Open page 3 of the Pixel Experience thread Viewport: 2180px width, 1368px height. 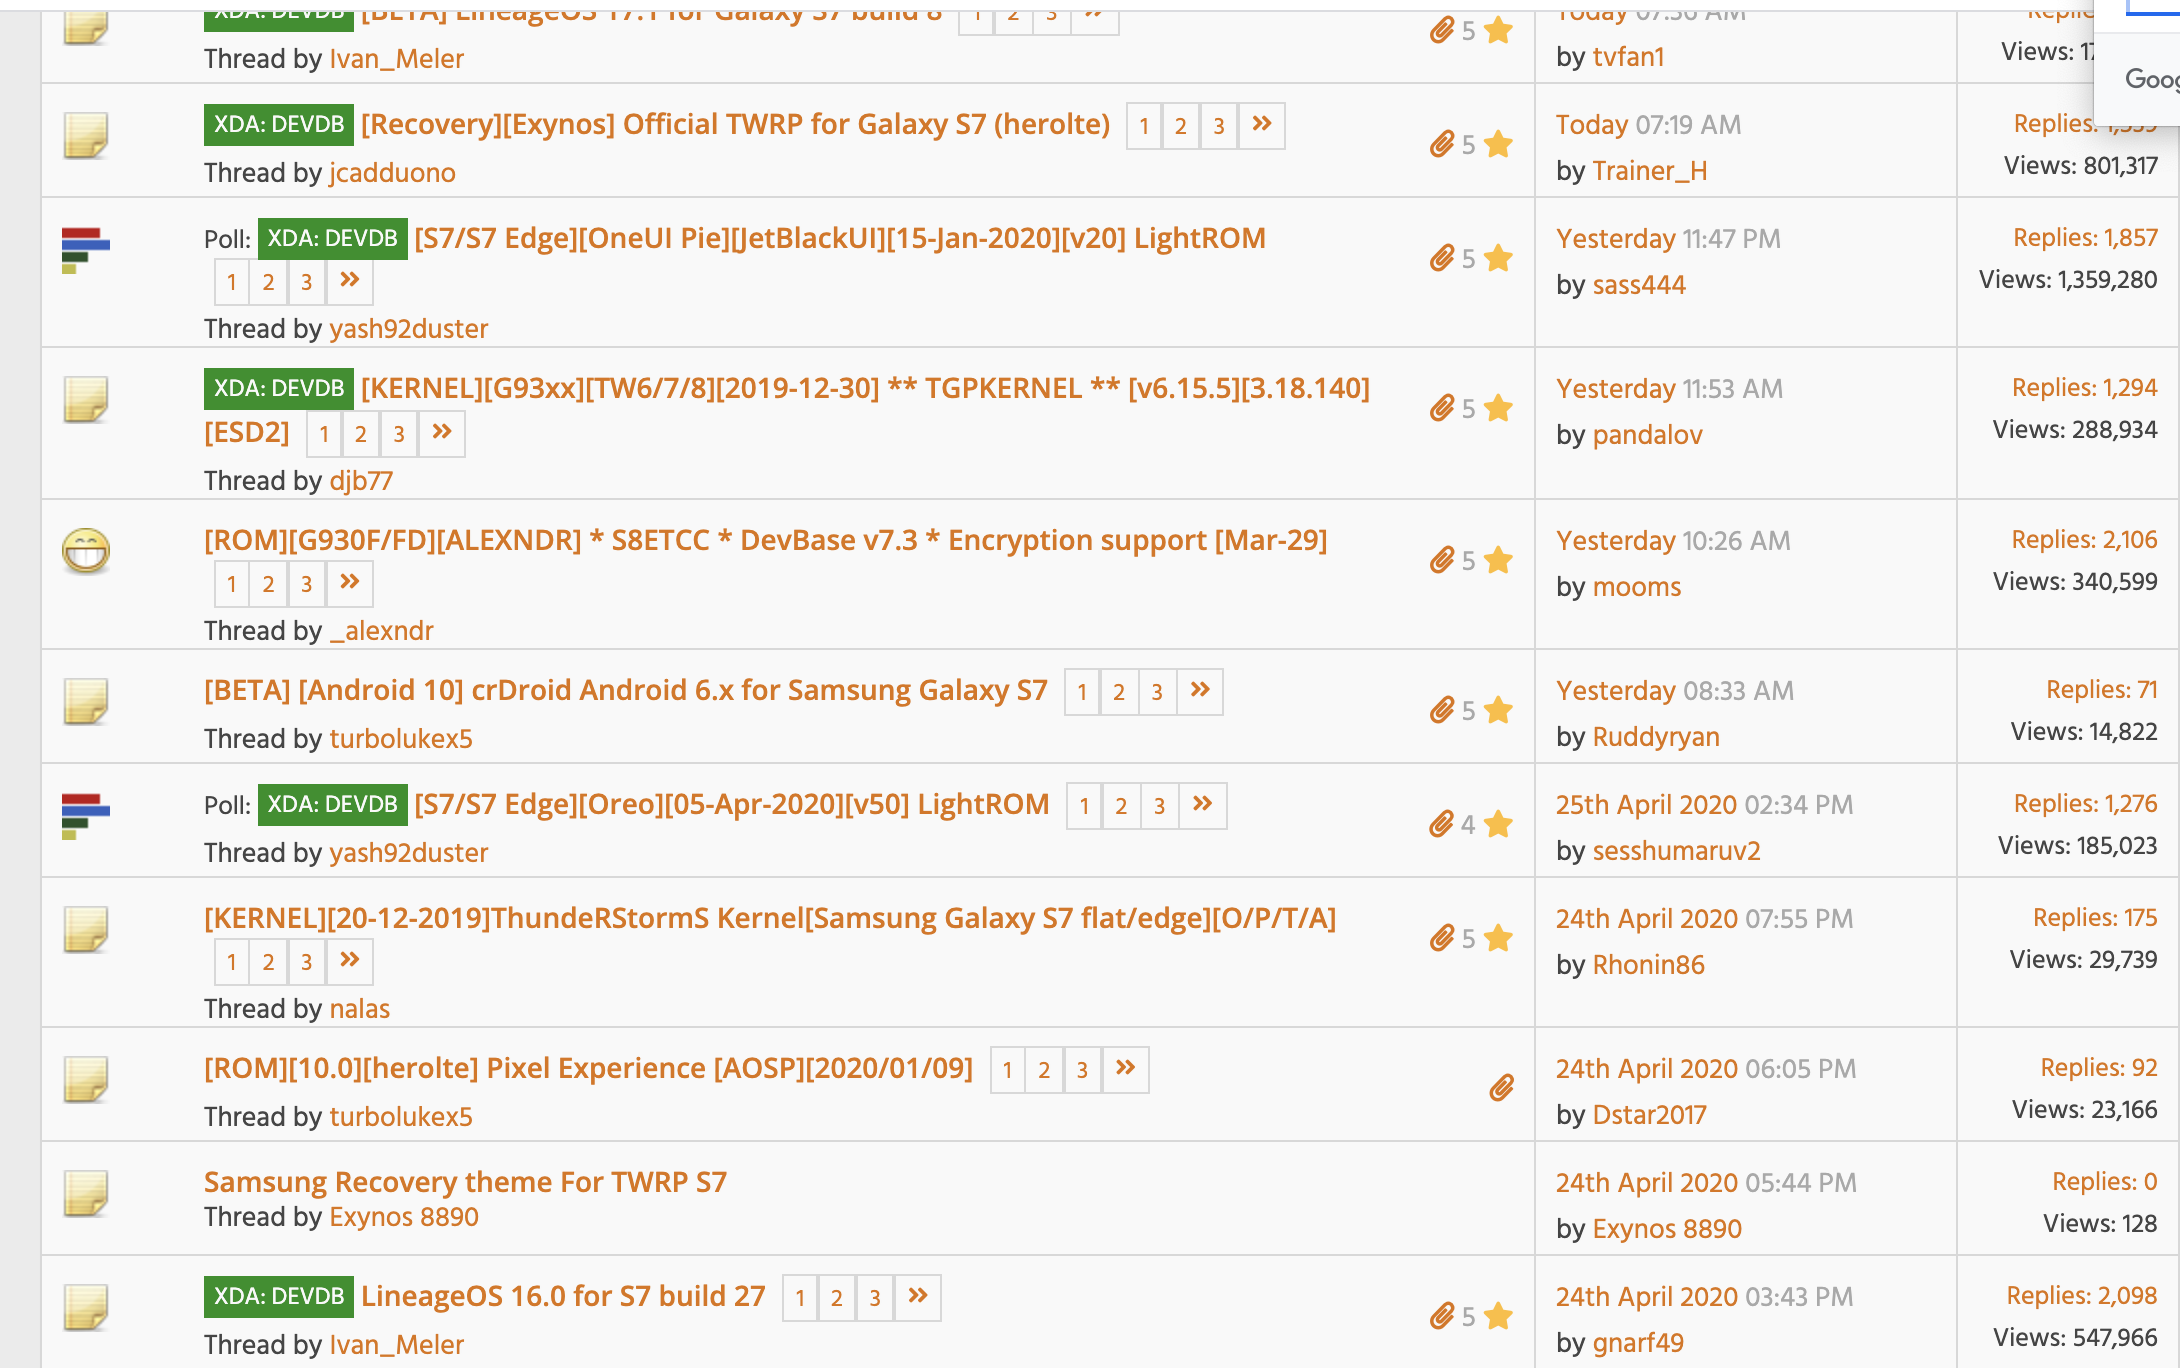pyautogui.click(x=1082, y=1070)
